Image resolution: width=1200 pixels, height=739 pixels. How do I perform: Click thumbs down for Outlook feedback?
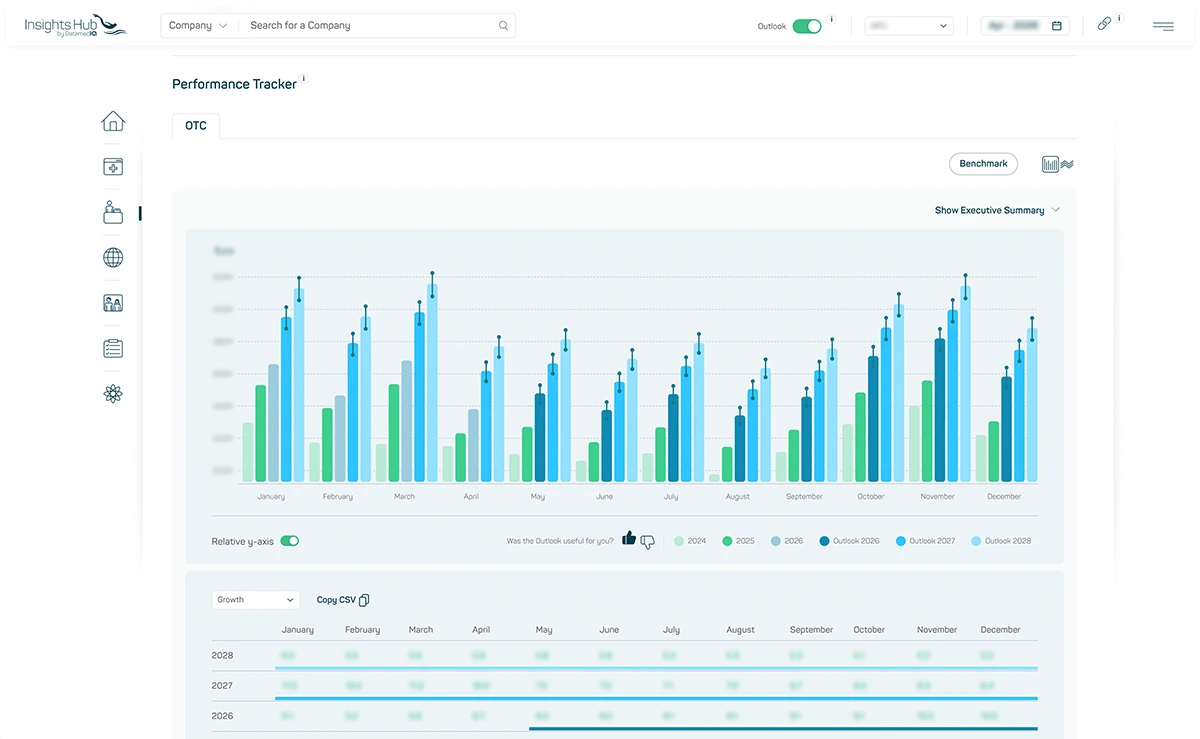pyautogui.click(x=647, y=542)
